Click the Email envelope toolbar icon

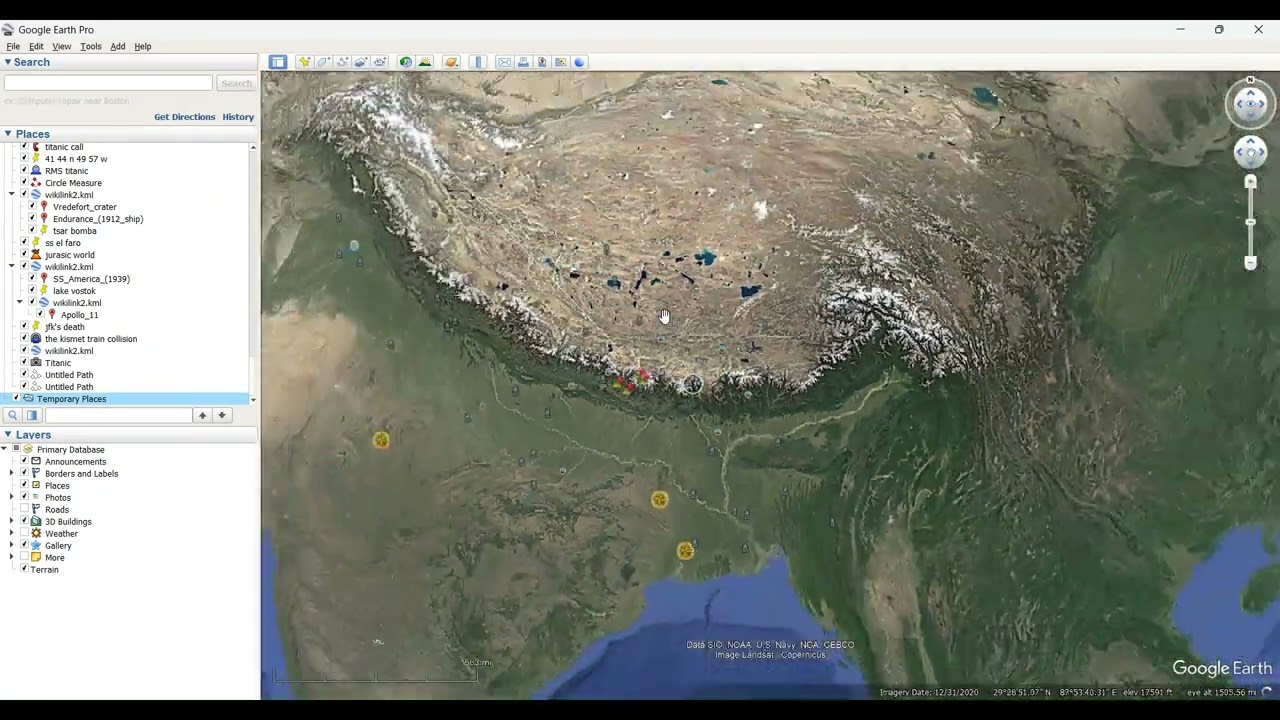point(504,62)
